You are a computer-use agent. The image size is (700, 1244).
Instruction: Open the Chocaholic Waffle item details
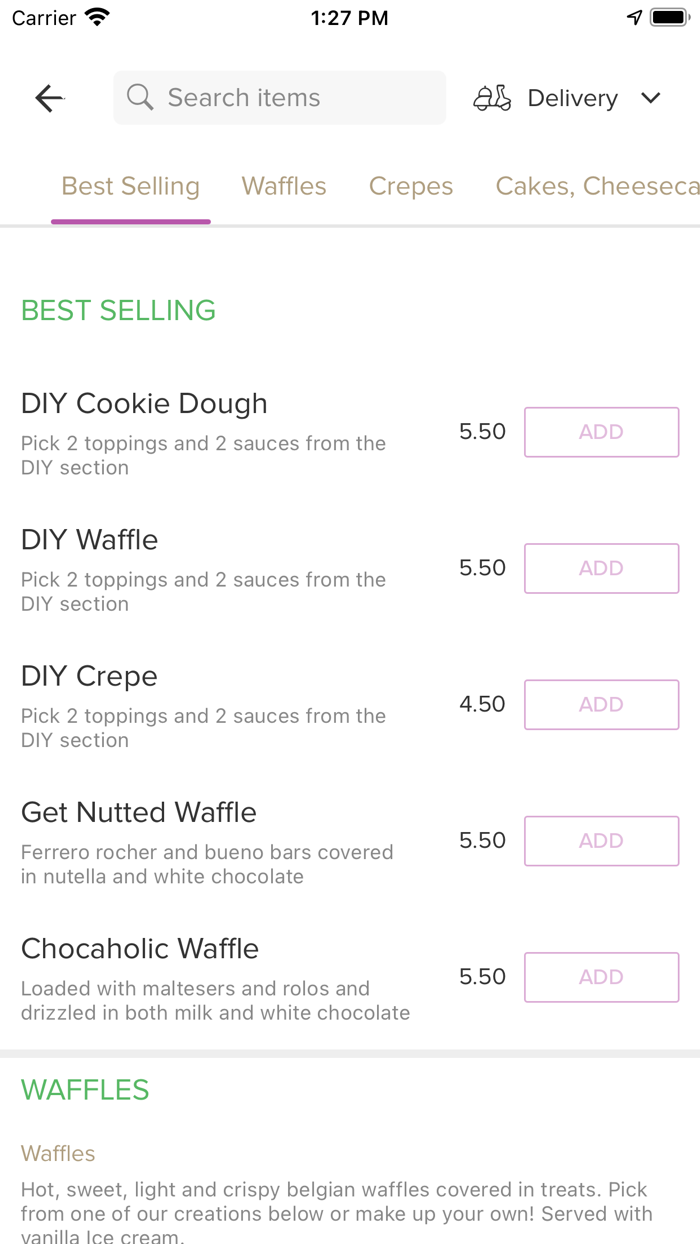click(x=140, y=949)
